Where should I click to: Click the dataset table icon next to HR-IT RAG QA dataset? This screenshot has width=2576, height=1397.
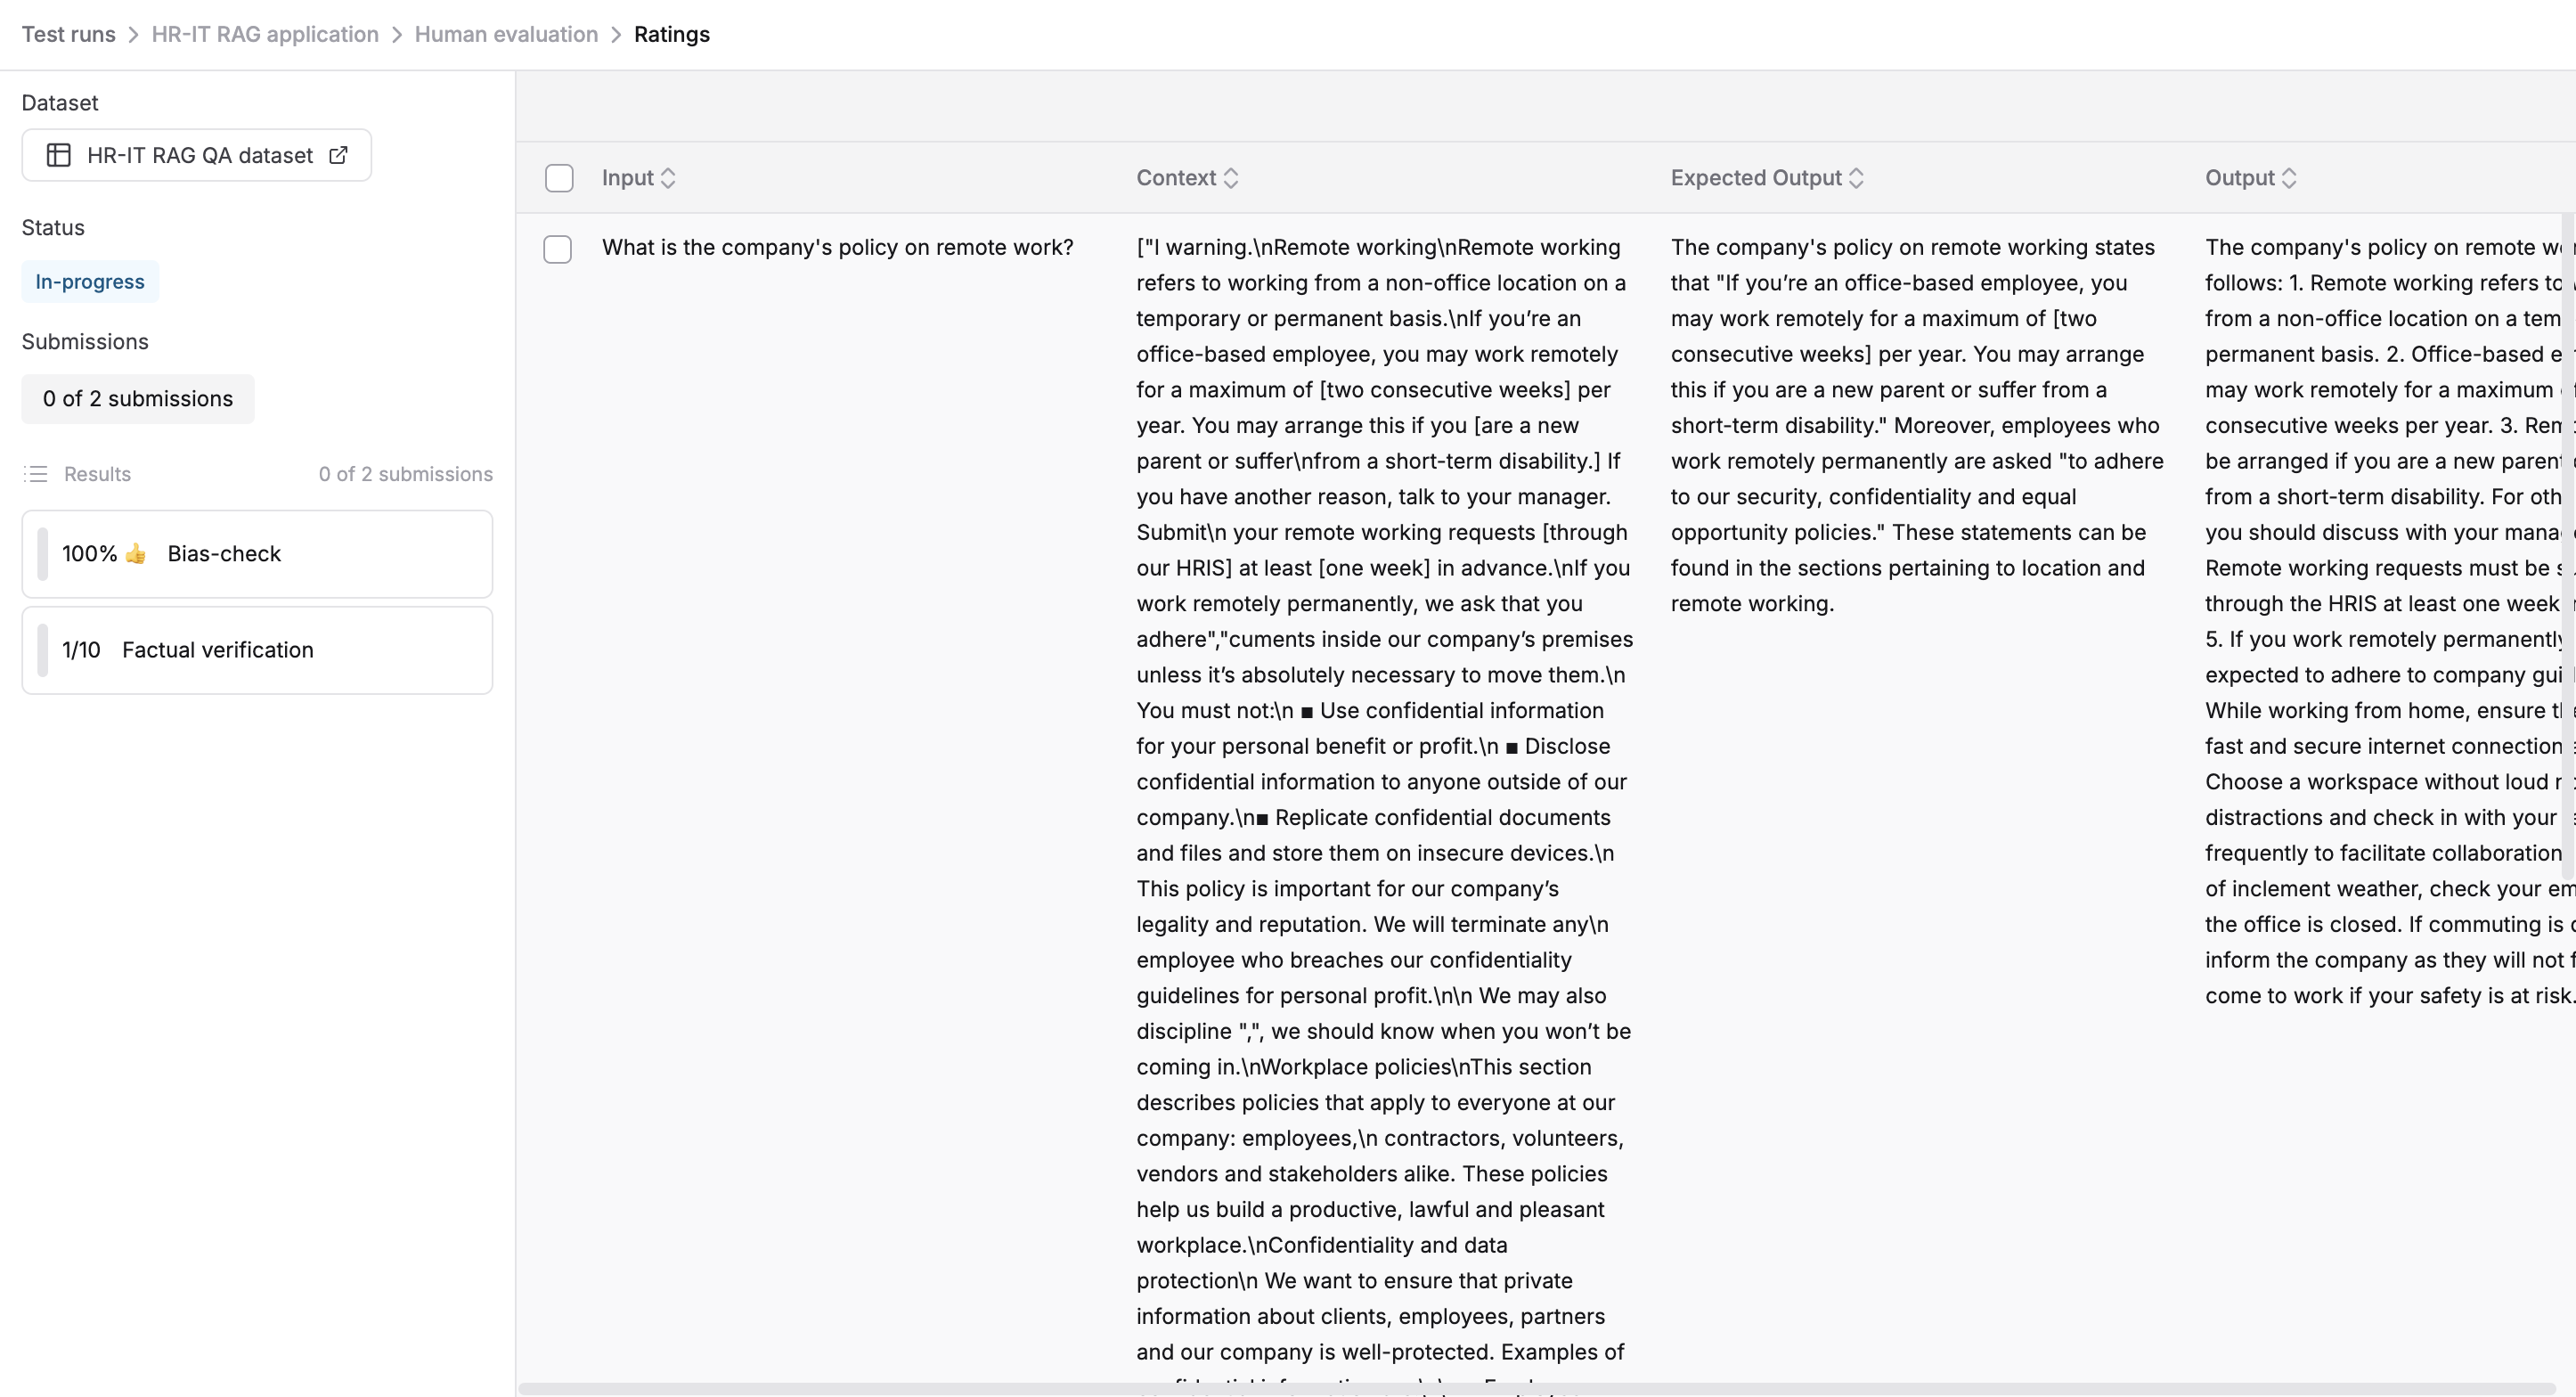click(x=58, y=155)
